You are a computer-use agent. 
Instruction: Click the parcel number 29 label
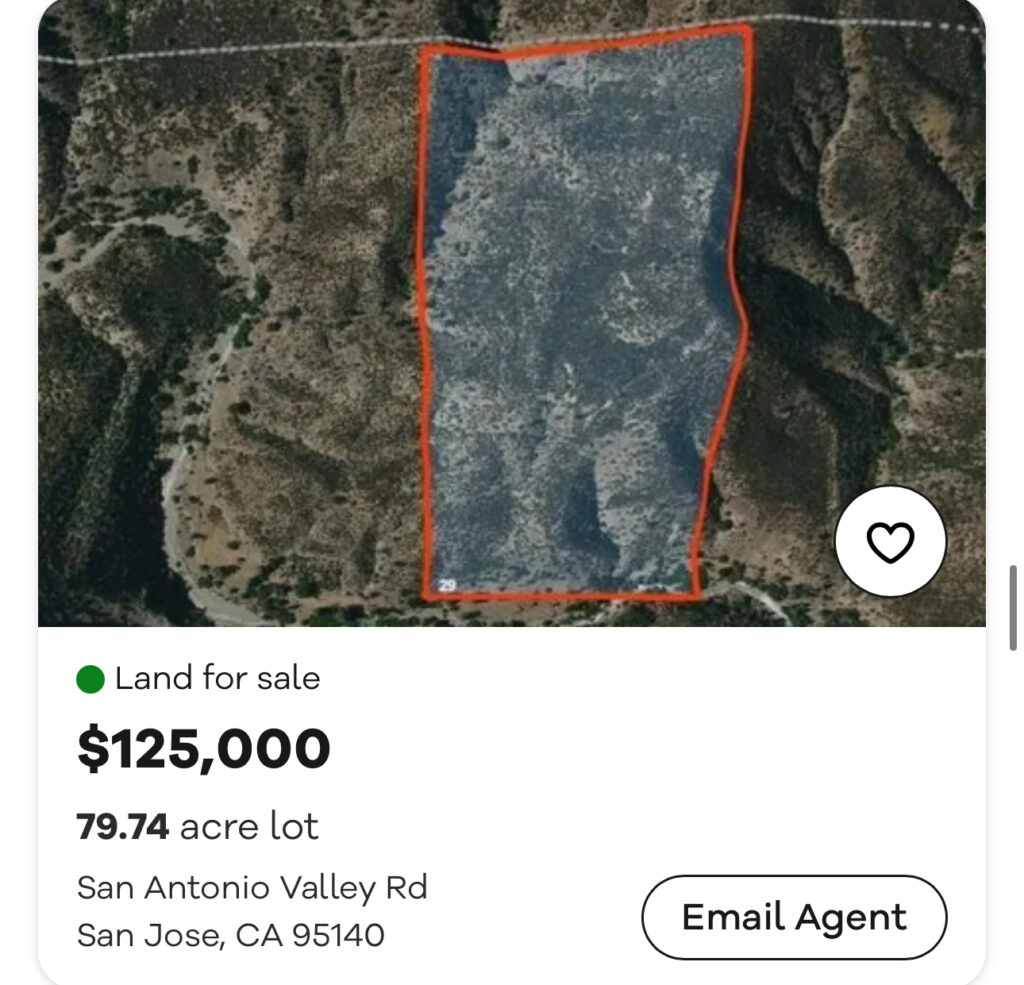[447, 584]
